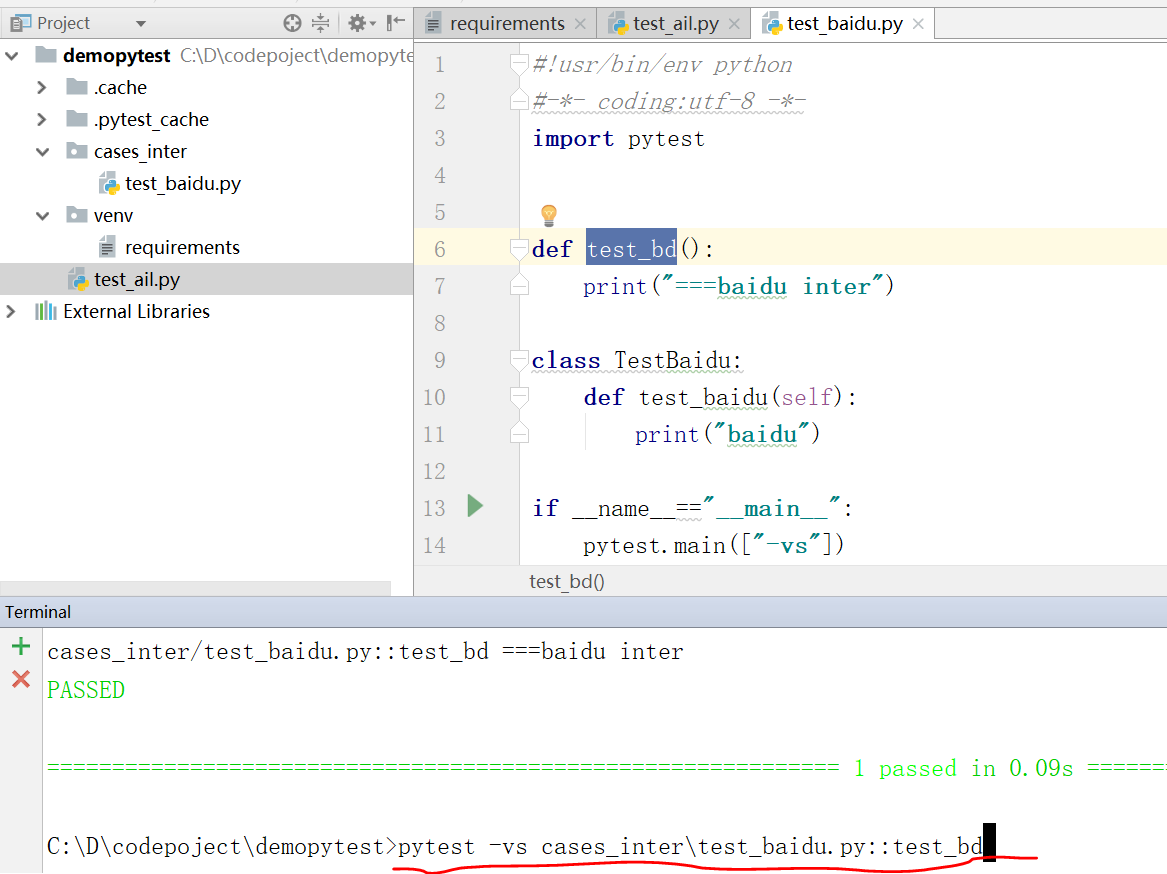This screenshot has height=874, width=1167.
Task: Click the requirements tab file icon
Action: pyautogui.click(x=433, y=24)
